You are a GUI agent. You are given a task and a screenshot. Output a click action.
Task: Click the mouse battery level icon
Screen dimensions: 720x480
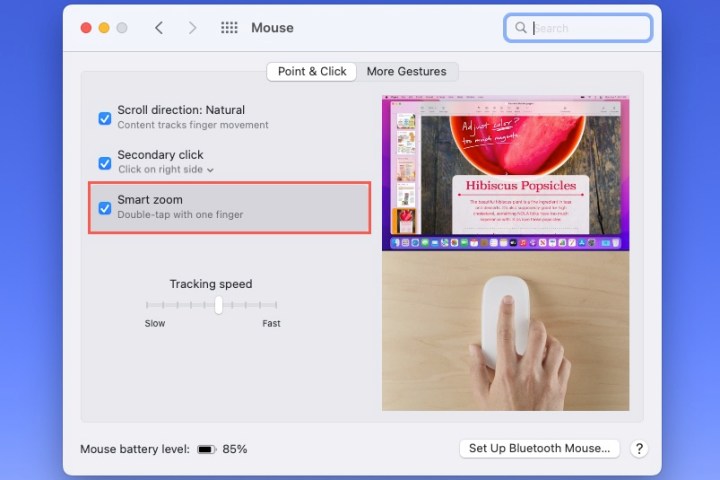click(206, 449)
